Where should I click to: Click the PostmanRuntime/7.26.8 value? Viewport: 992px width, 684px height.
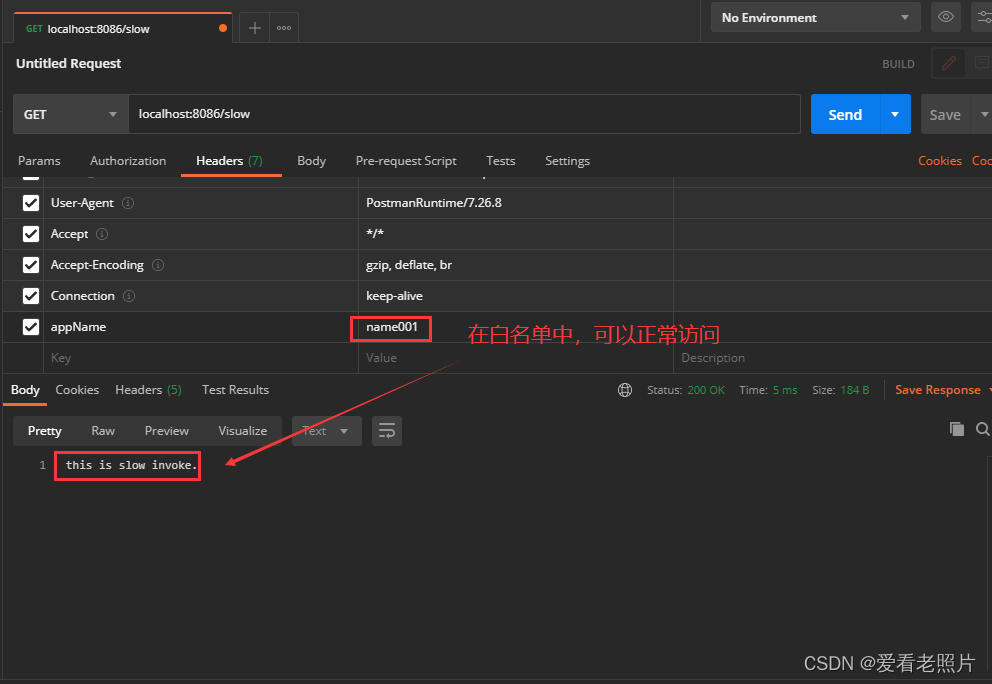[x=434, y=203]
